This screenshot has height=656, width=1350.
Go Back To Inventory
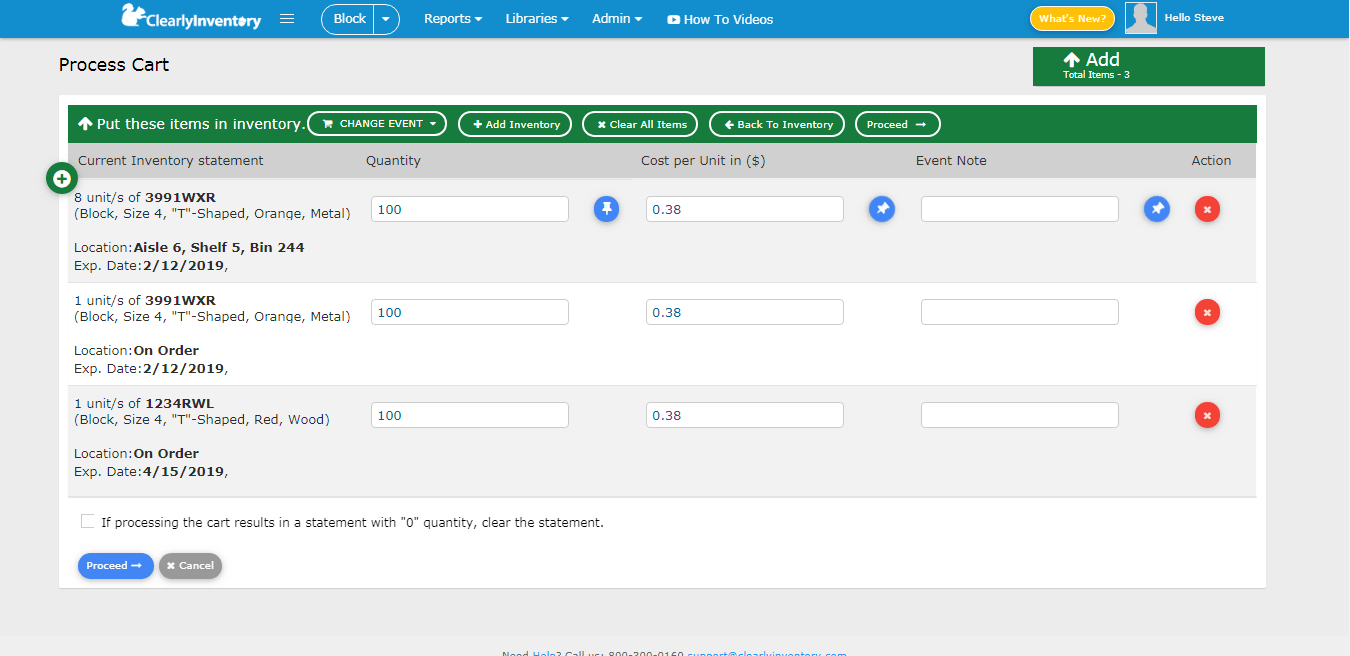pos(776,124)
